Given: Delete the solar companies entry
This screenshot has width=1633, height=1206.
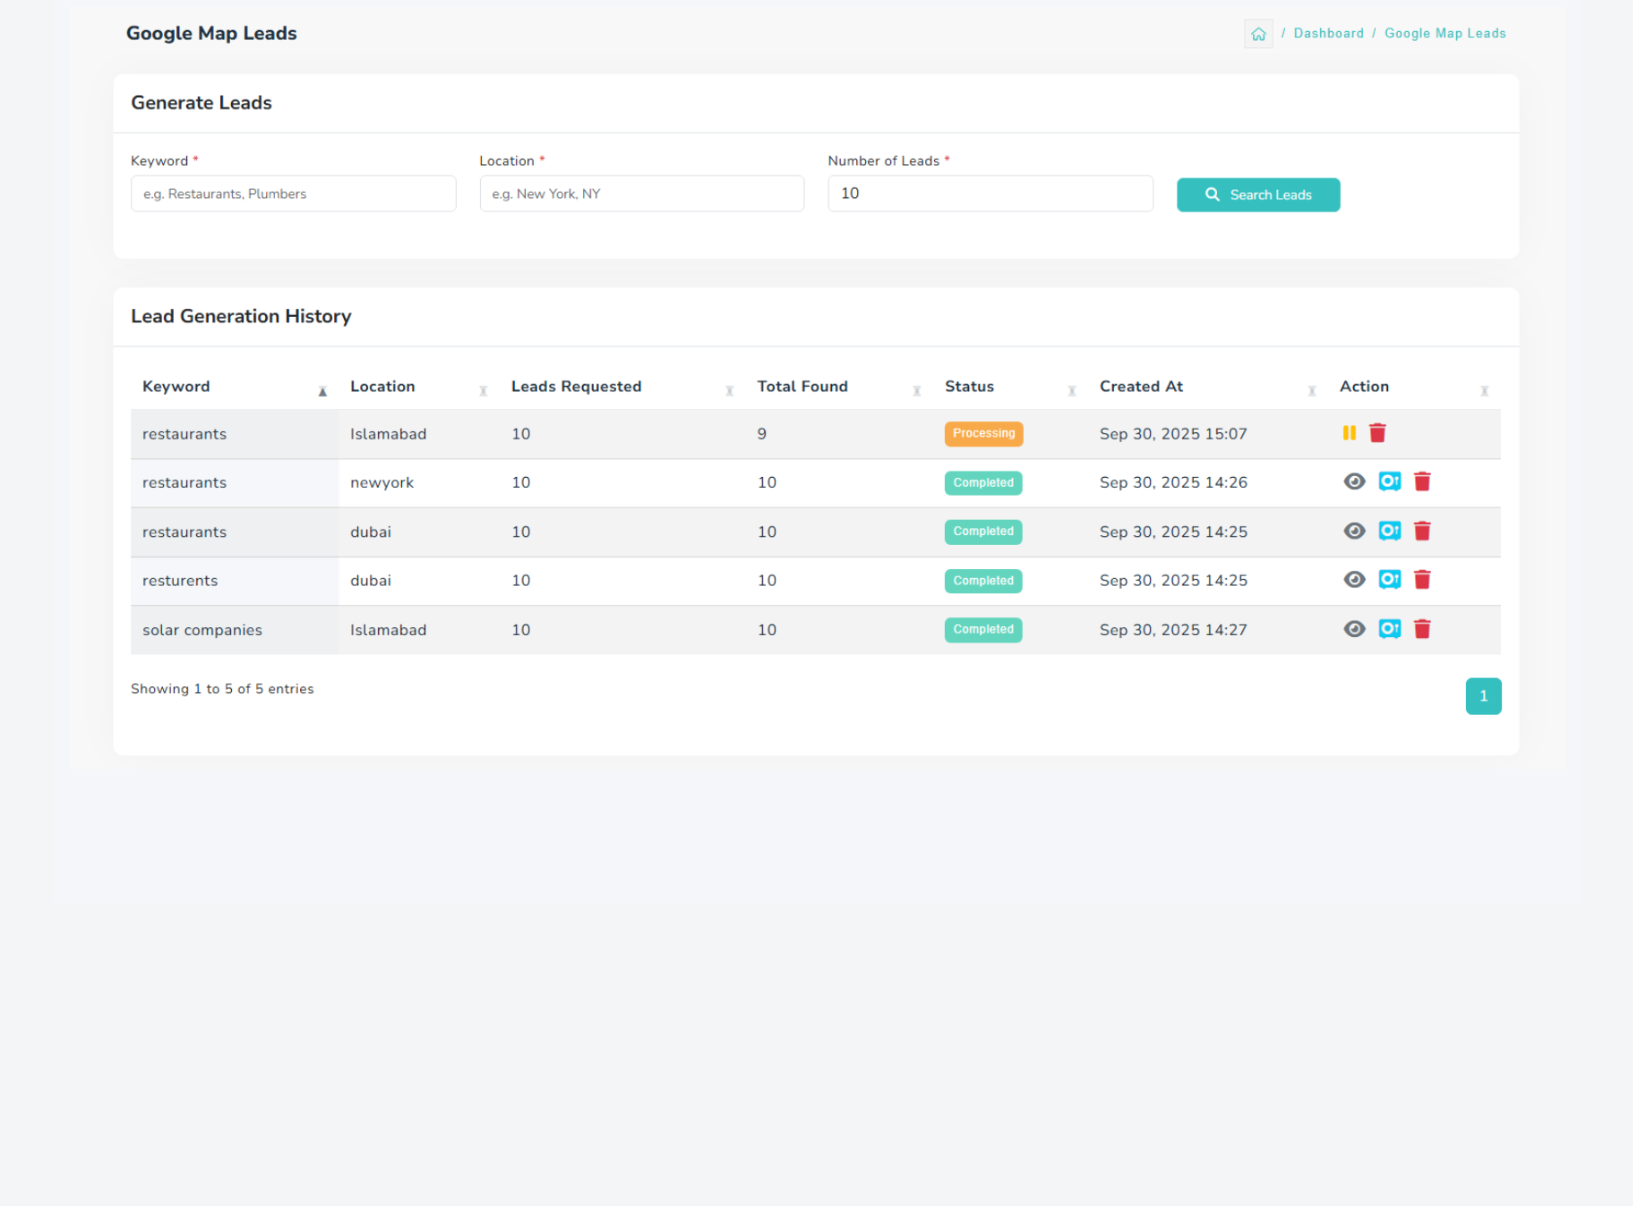Looking at the screenshot, I should [x=1422, y=629].
